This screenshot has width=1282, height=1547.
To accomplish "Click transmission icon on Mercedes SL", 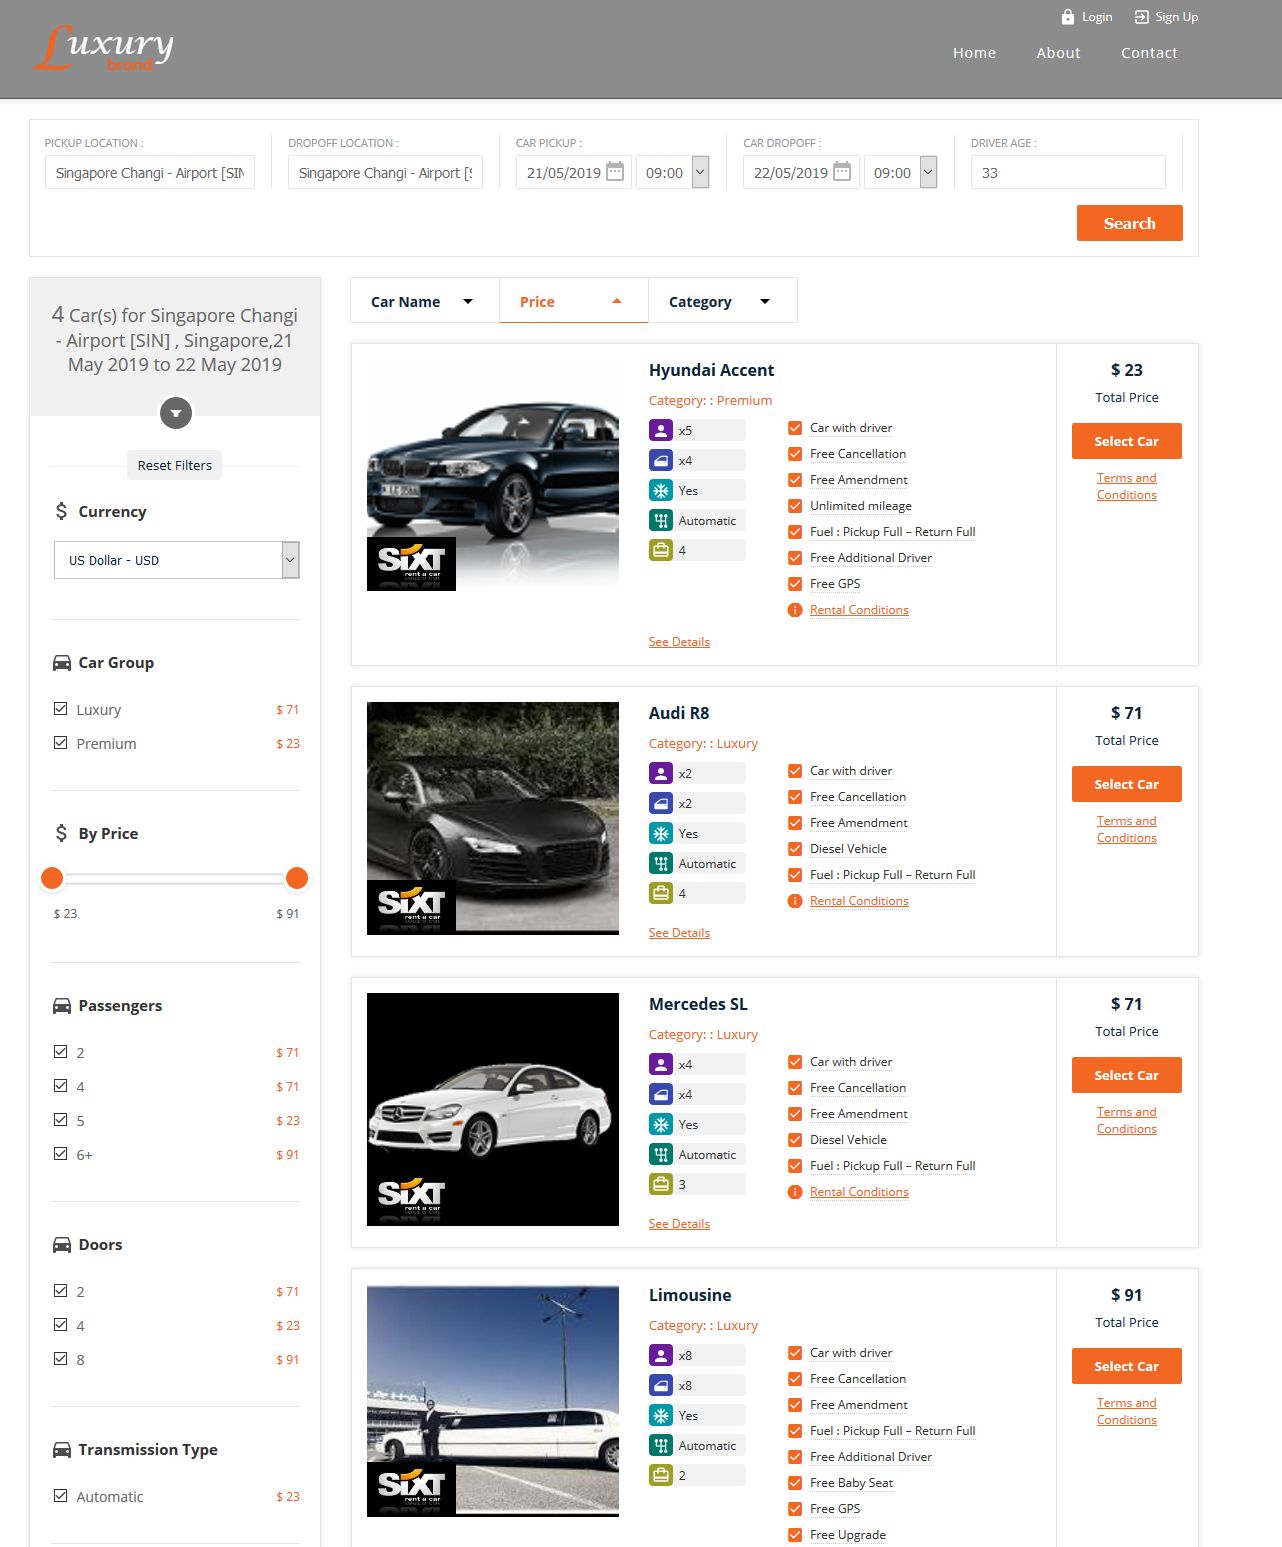I will tap(661, 1154).
